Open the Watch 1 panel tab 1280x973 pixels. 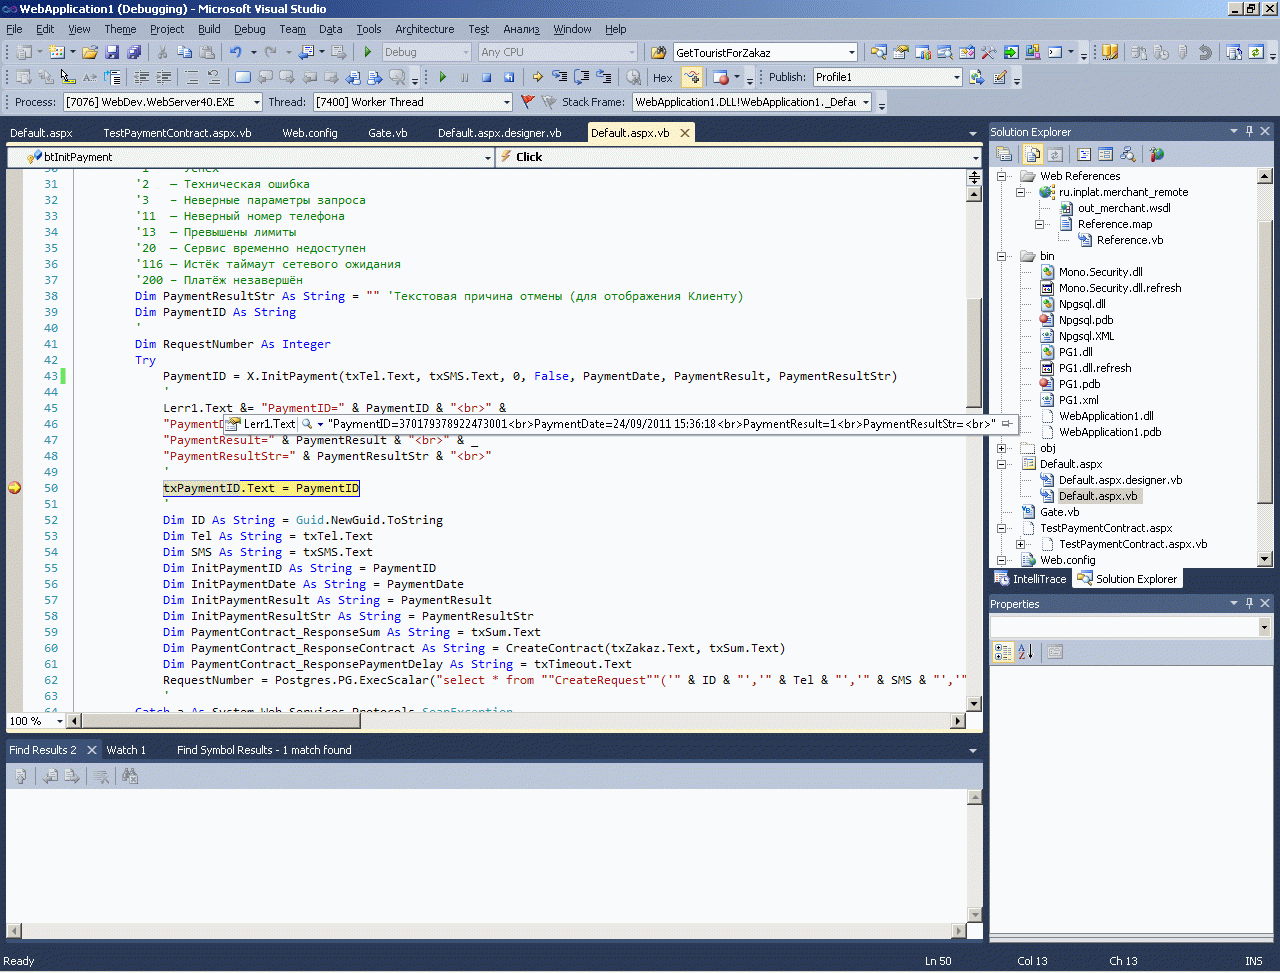pos(126,750)
